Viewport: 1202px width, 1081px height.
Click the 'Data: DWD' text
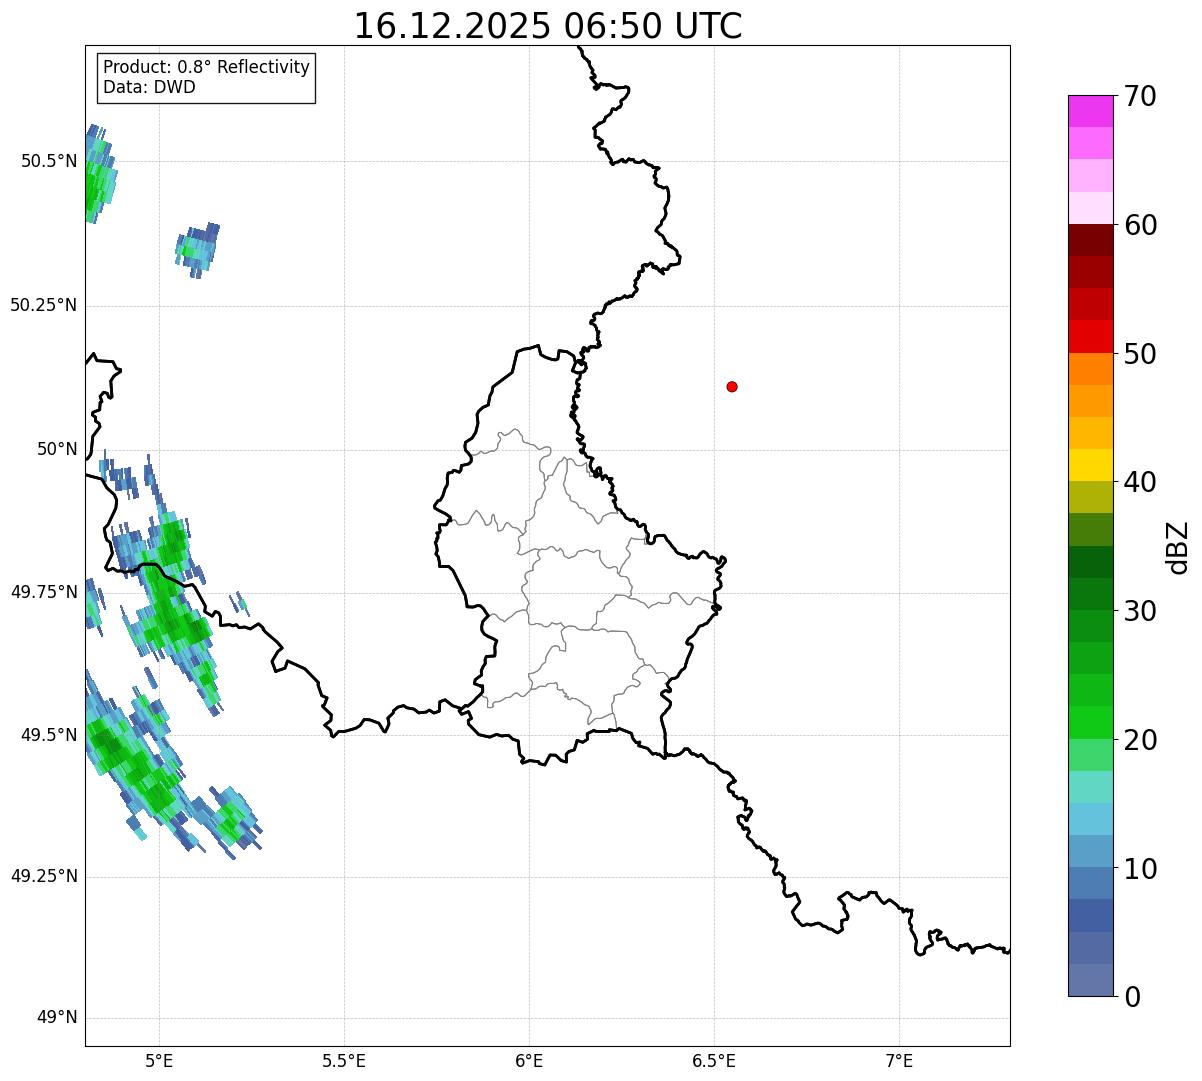pos(149,87)
